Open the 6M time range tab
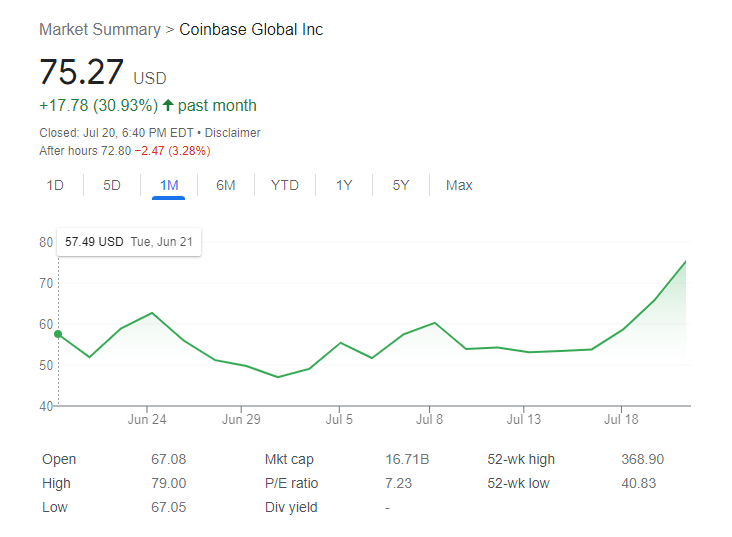The height and width of the screenshot is (537, 732). pyautogui.click(x=226, y=185)
